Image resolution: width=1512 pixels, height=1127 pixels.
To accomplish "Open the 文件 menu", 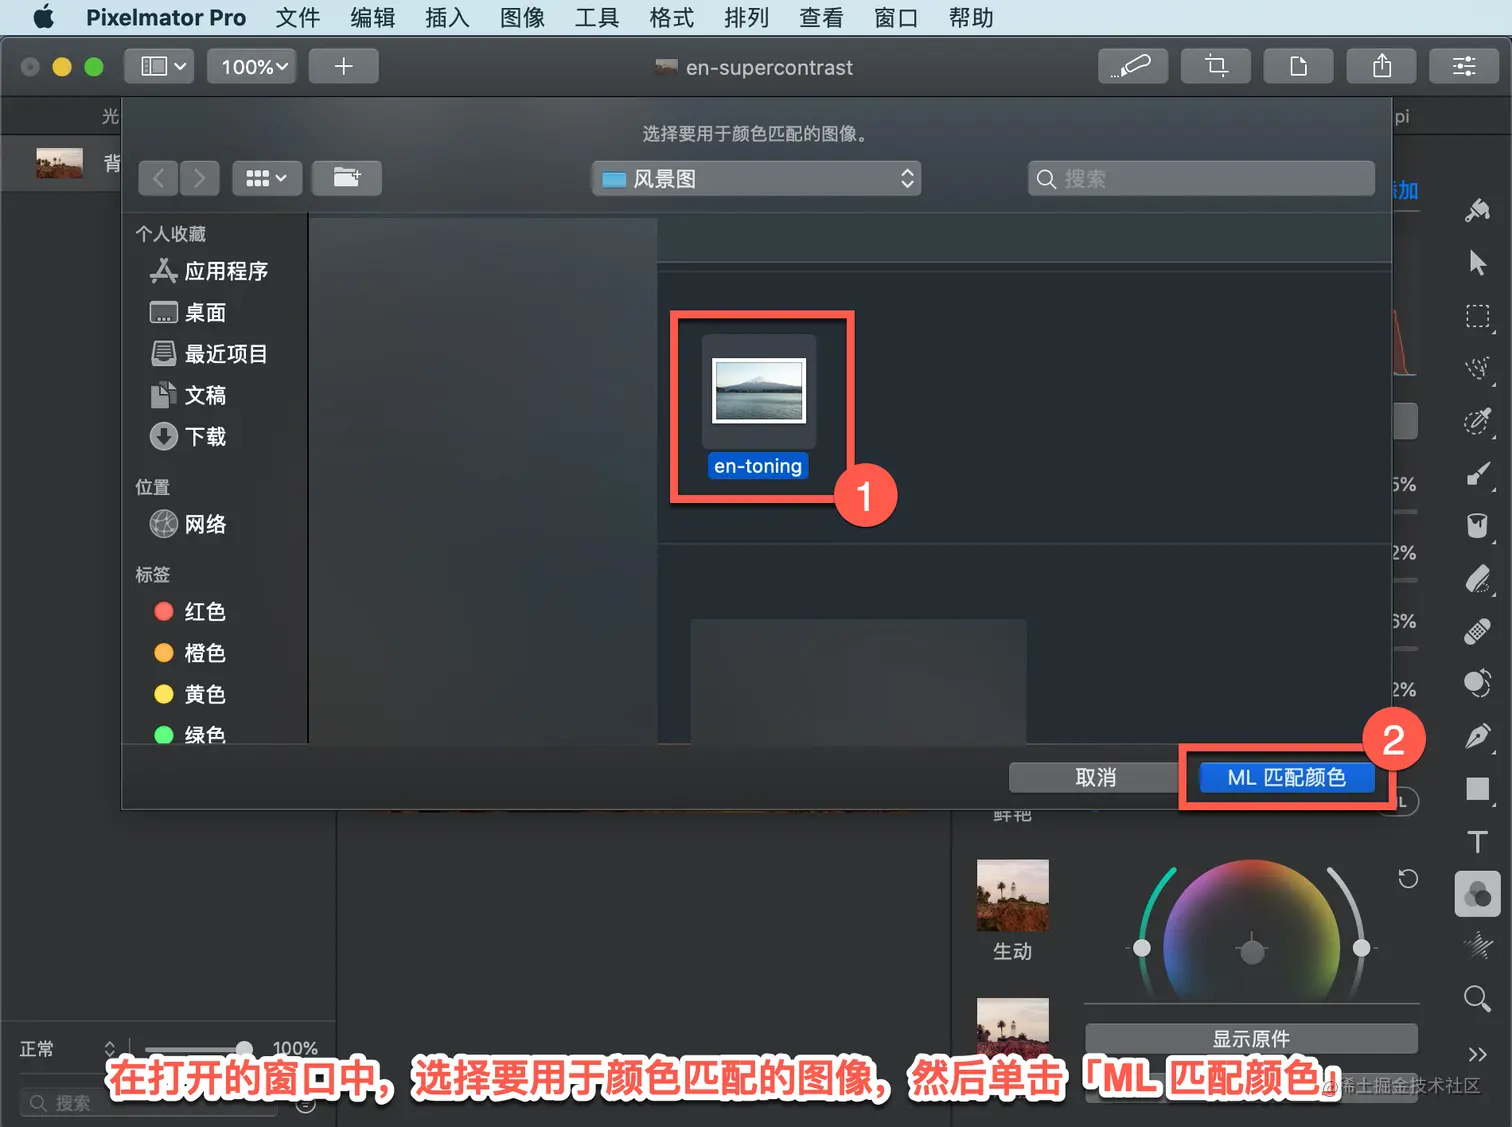I will [x=298, y=18].
